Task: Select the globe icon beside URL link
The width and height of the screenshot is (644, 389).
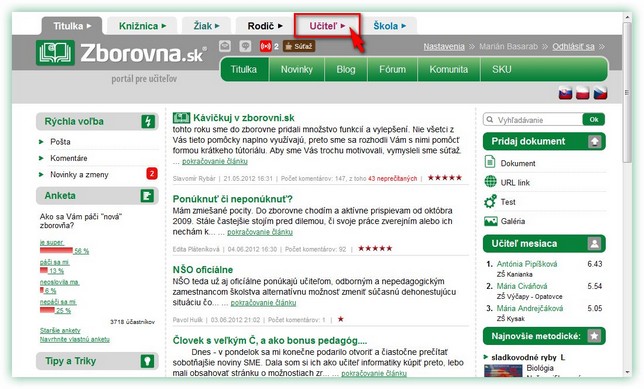Action: (490, 181)
